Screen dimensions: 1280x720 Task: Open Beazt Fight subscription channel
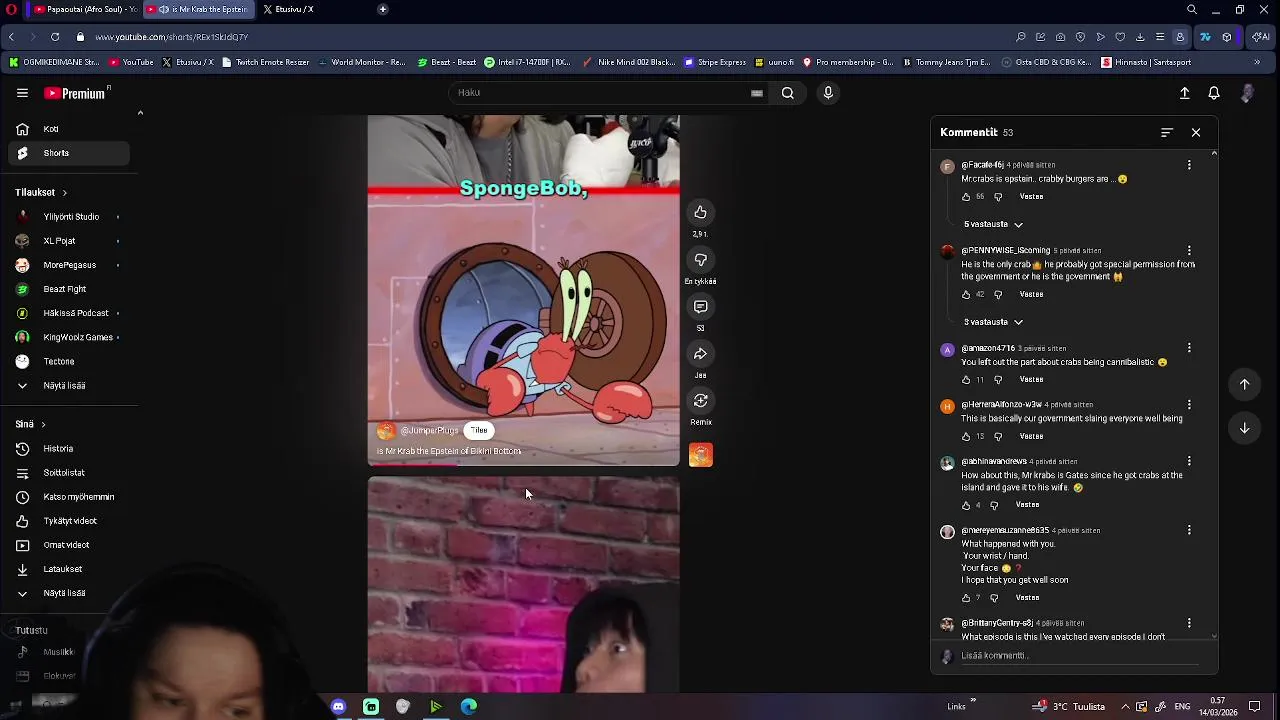coord(69,289)
